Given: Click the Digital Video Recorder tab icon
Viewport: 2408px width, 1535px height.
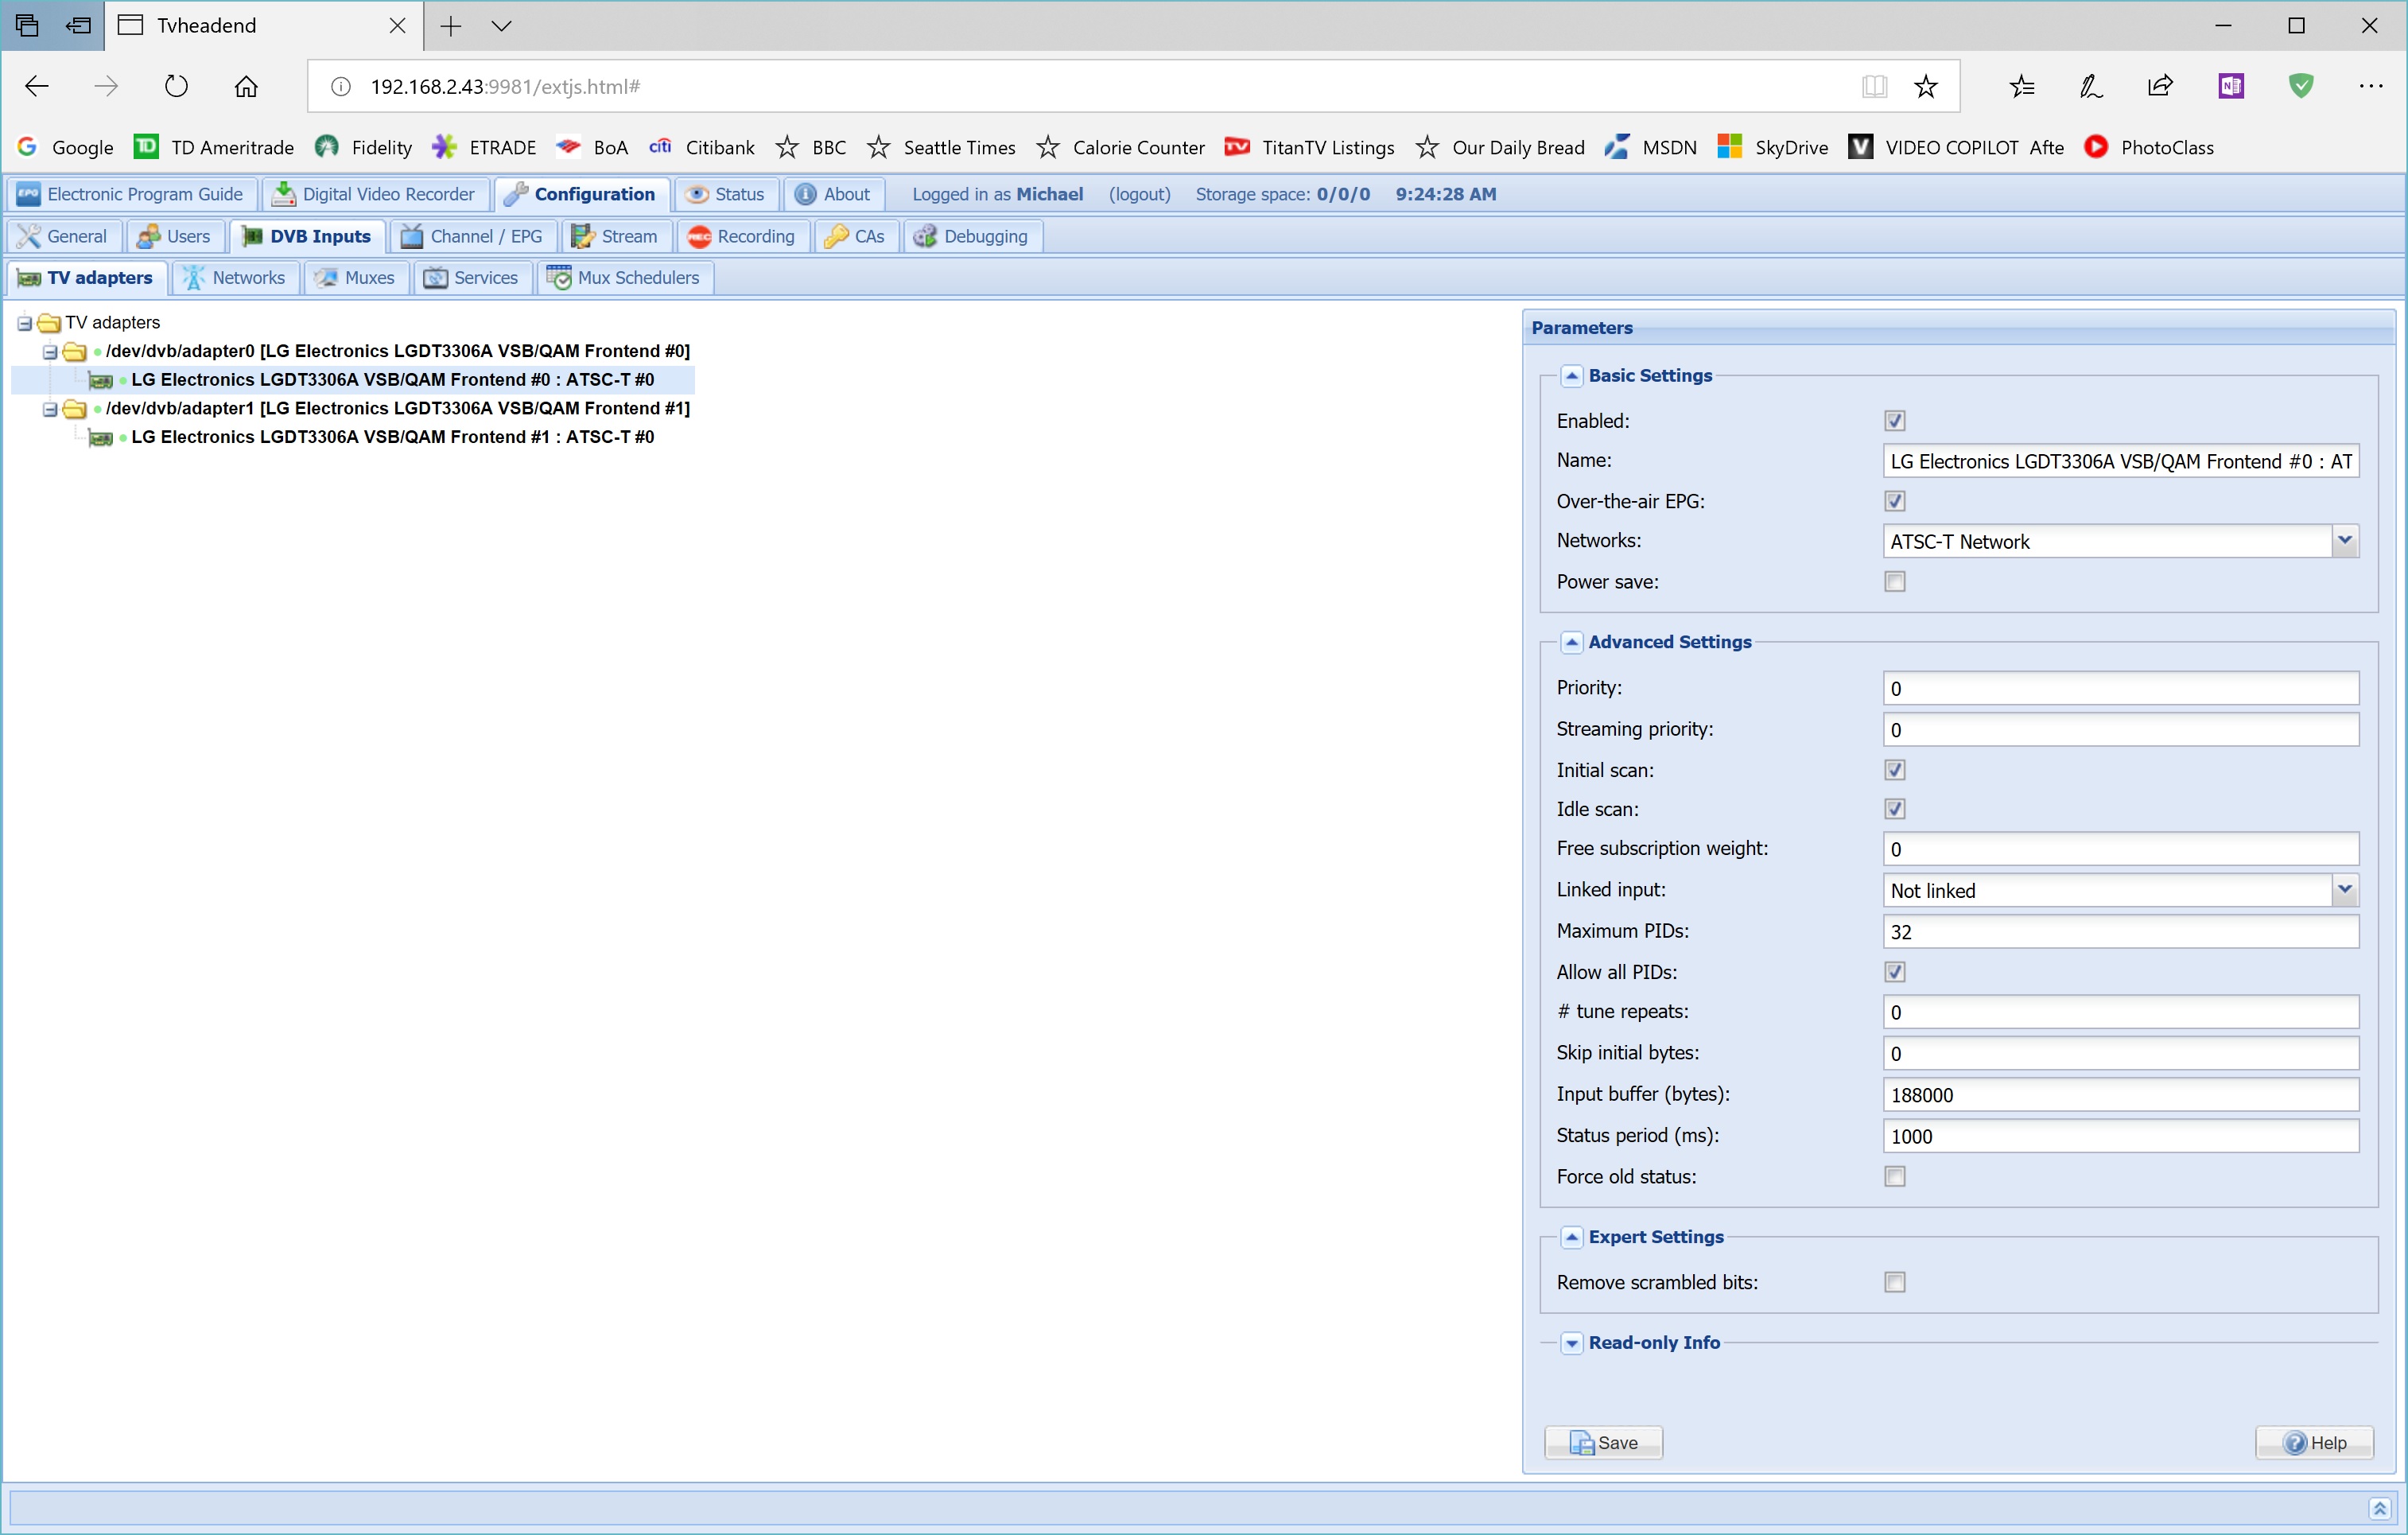Looking at the screenshot, I should tap(284, 194).
